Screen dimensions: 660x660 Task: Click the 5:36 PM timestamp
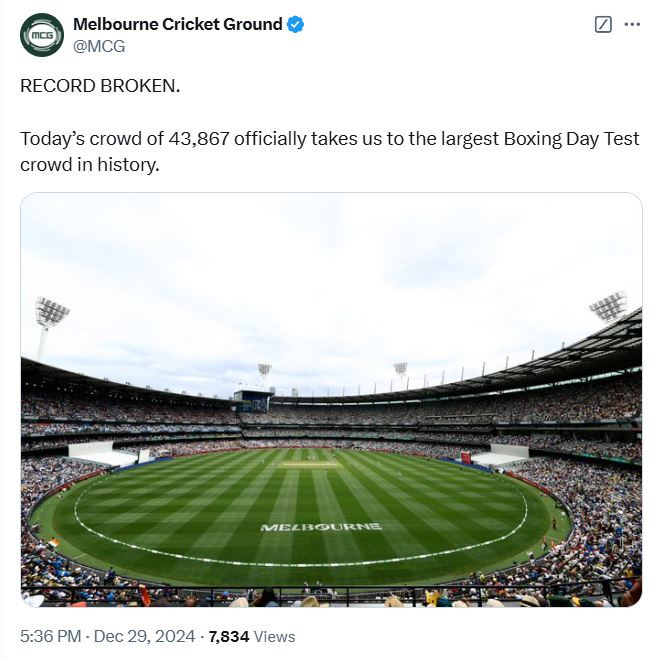(51, 636)
